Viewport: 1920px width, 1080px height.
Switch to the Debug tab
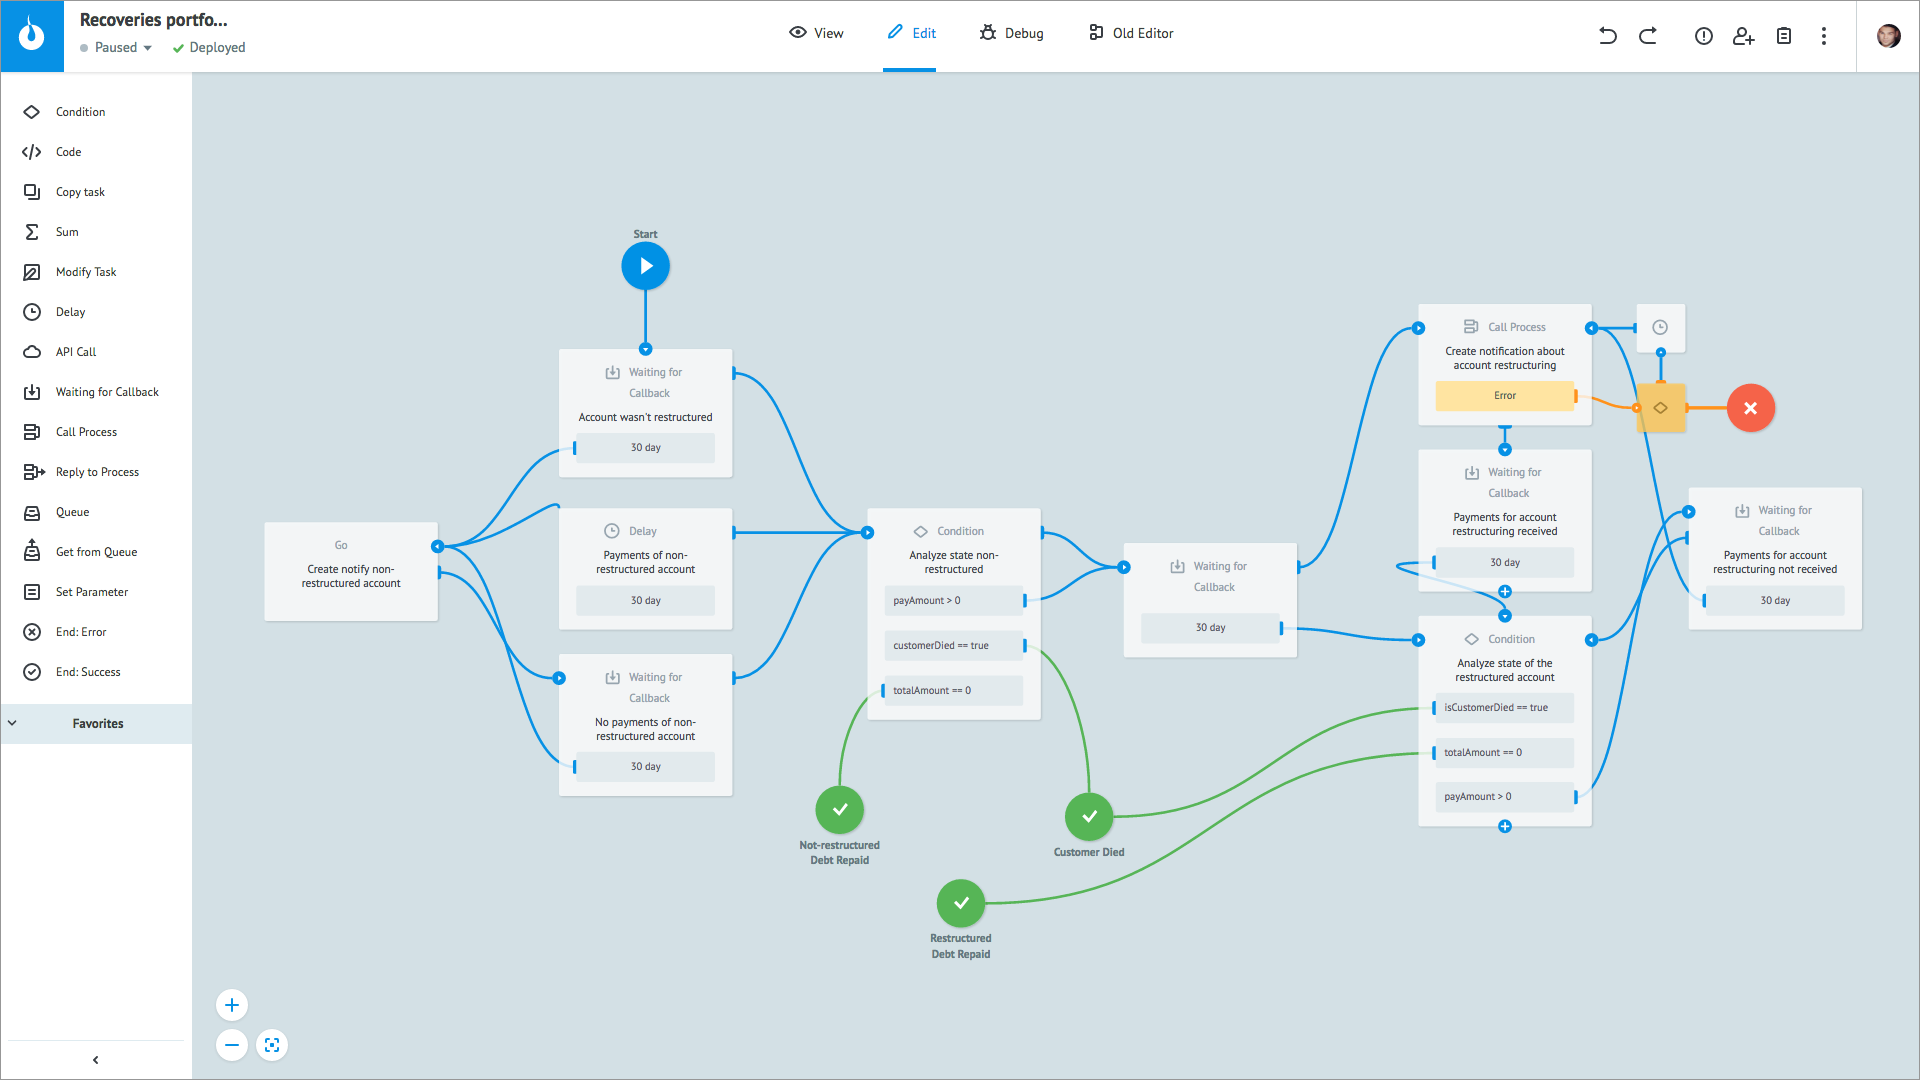1011,33
